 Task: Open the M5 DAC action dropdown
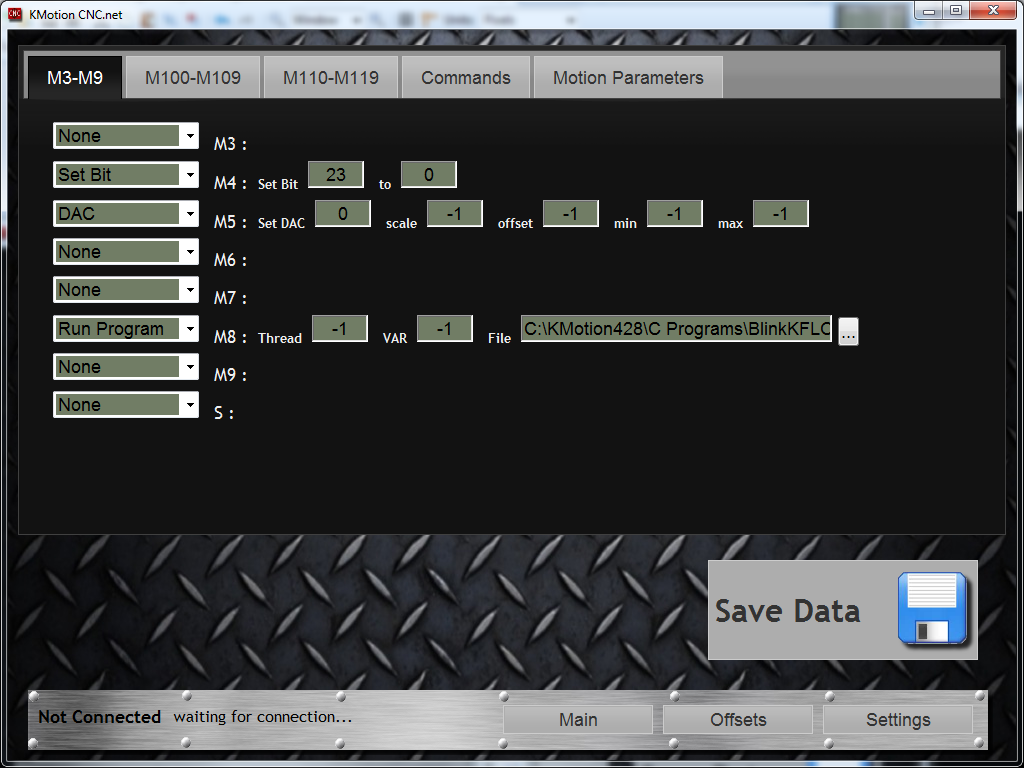pos(189,213)
